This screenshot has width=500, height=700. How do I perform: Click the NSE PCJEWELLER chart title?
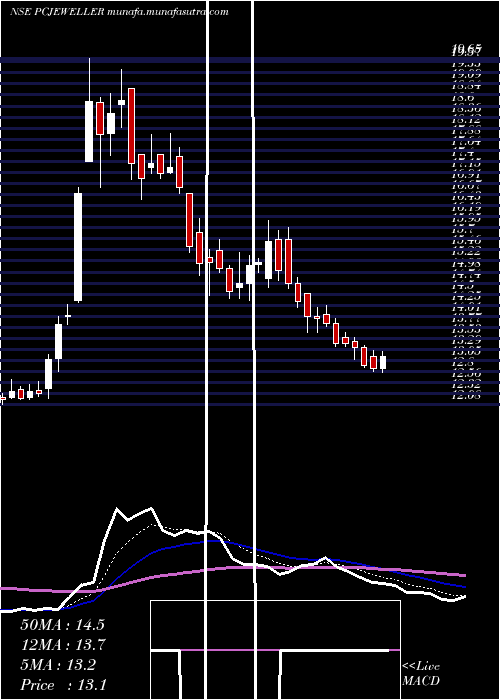[x=58, y=12]
